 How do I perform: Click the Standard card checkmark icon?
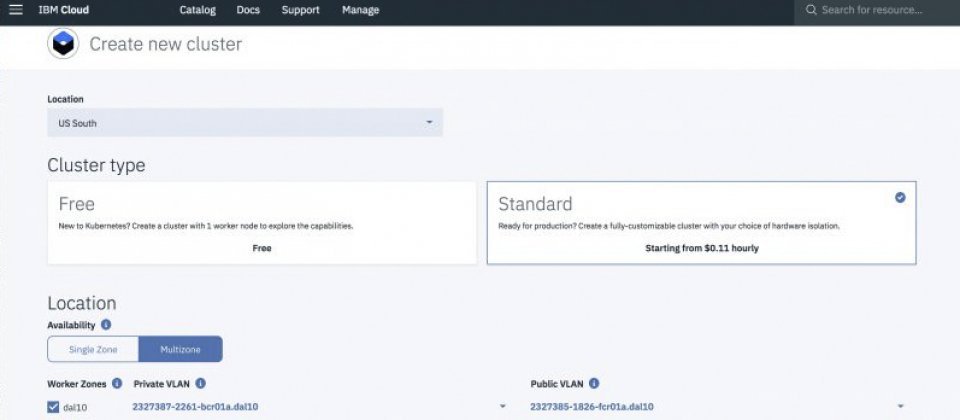point(900,197)
